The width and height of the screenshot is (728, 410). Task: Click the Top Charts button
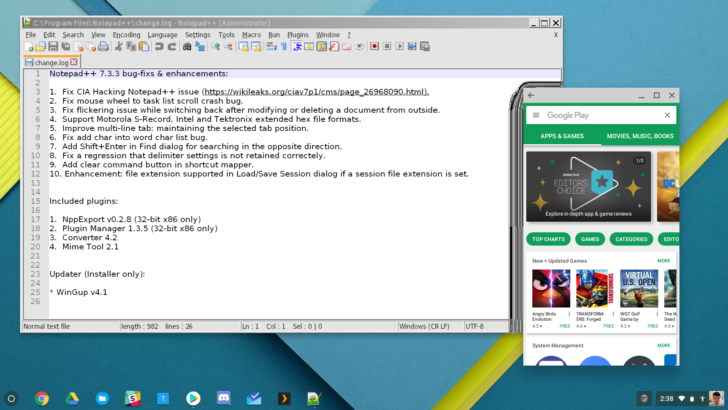[548, 239]
